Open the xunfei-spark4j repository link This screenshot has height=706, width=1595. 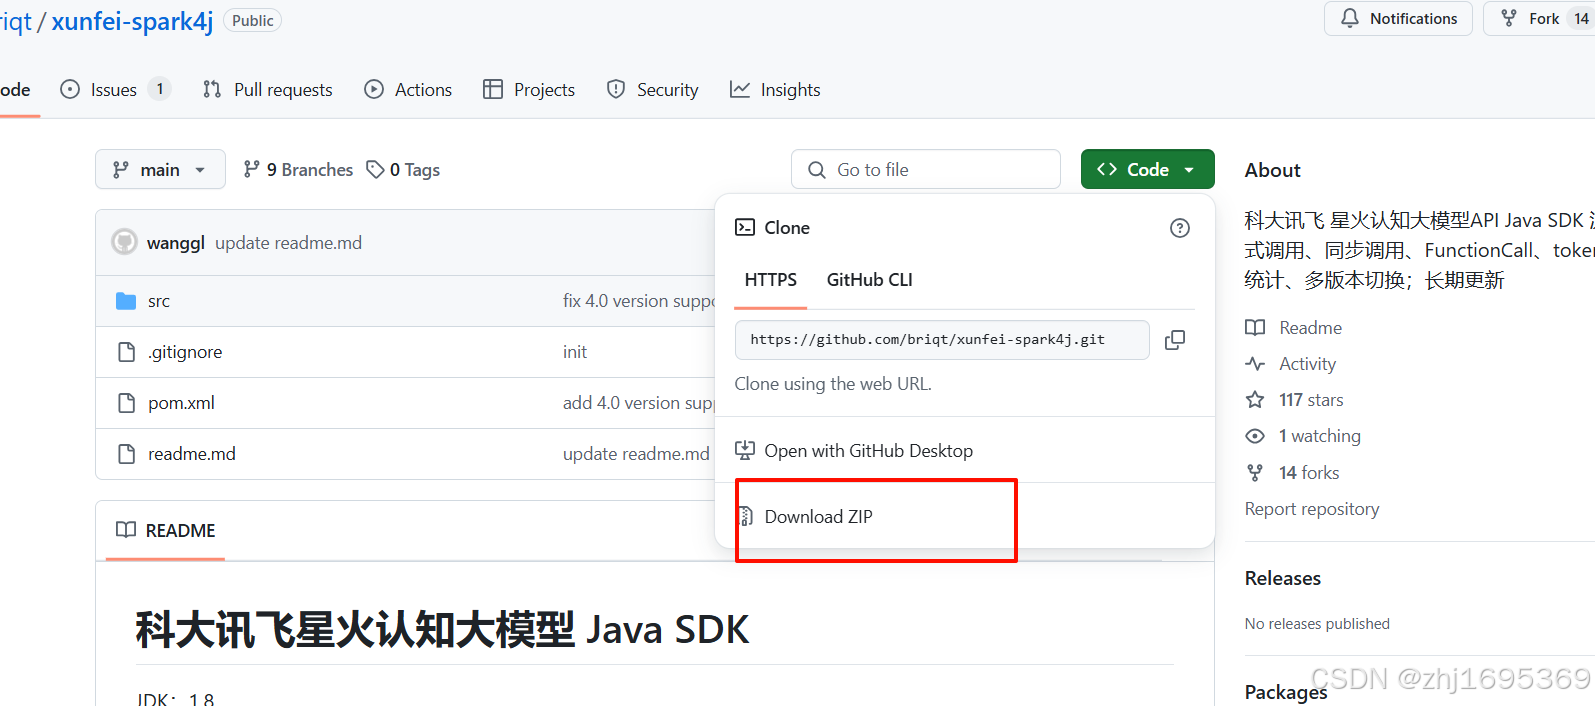click(x=132, y=21)
